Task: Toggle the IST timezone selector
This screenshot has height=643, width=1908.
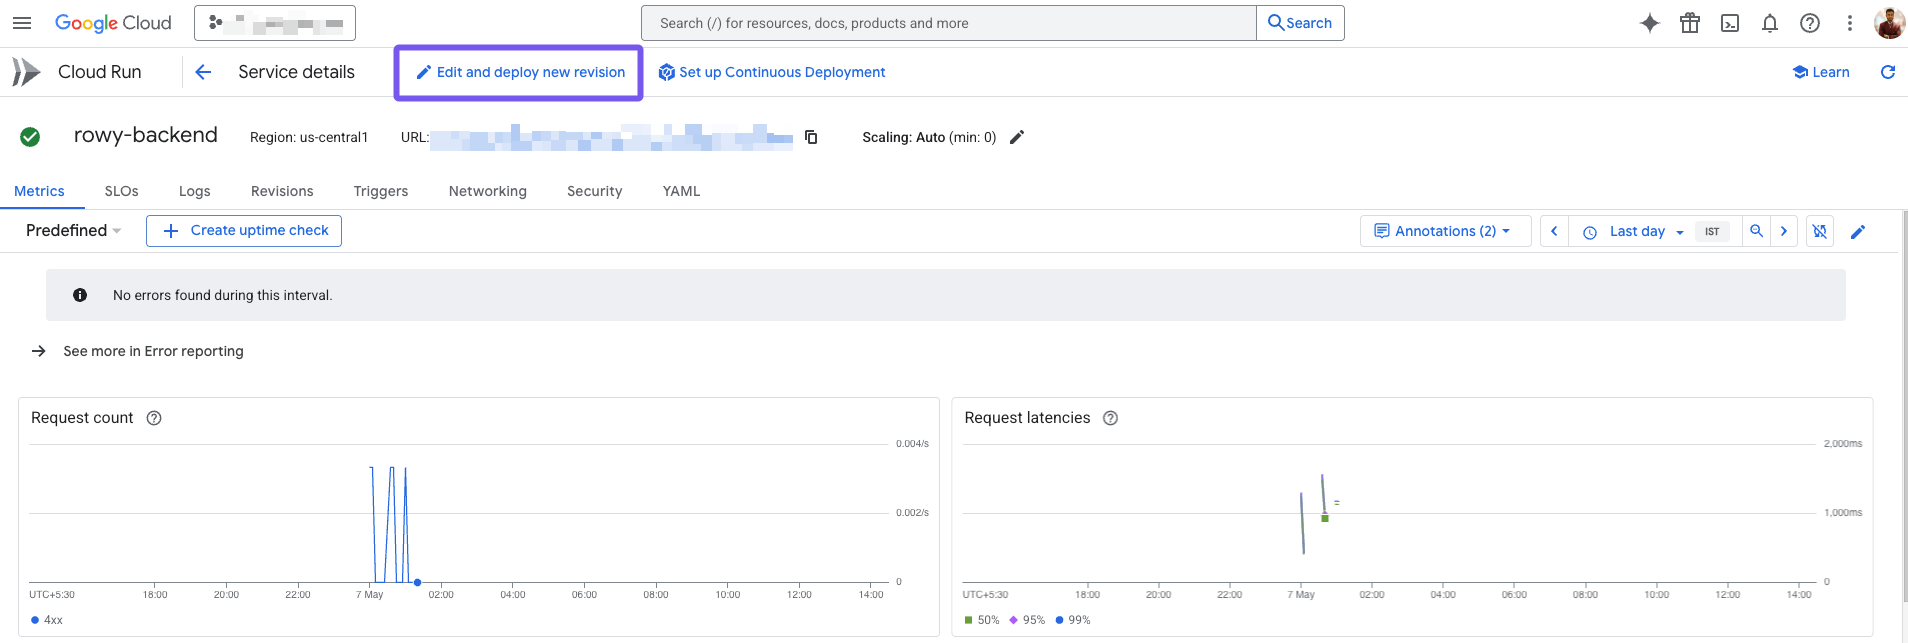Action: (x=1712, y=231)
